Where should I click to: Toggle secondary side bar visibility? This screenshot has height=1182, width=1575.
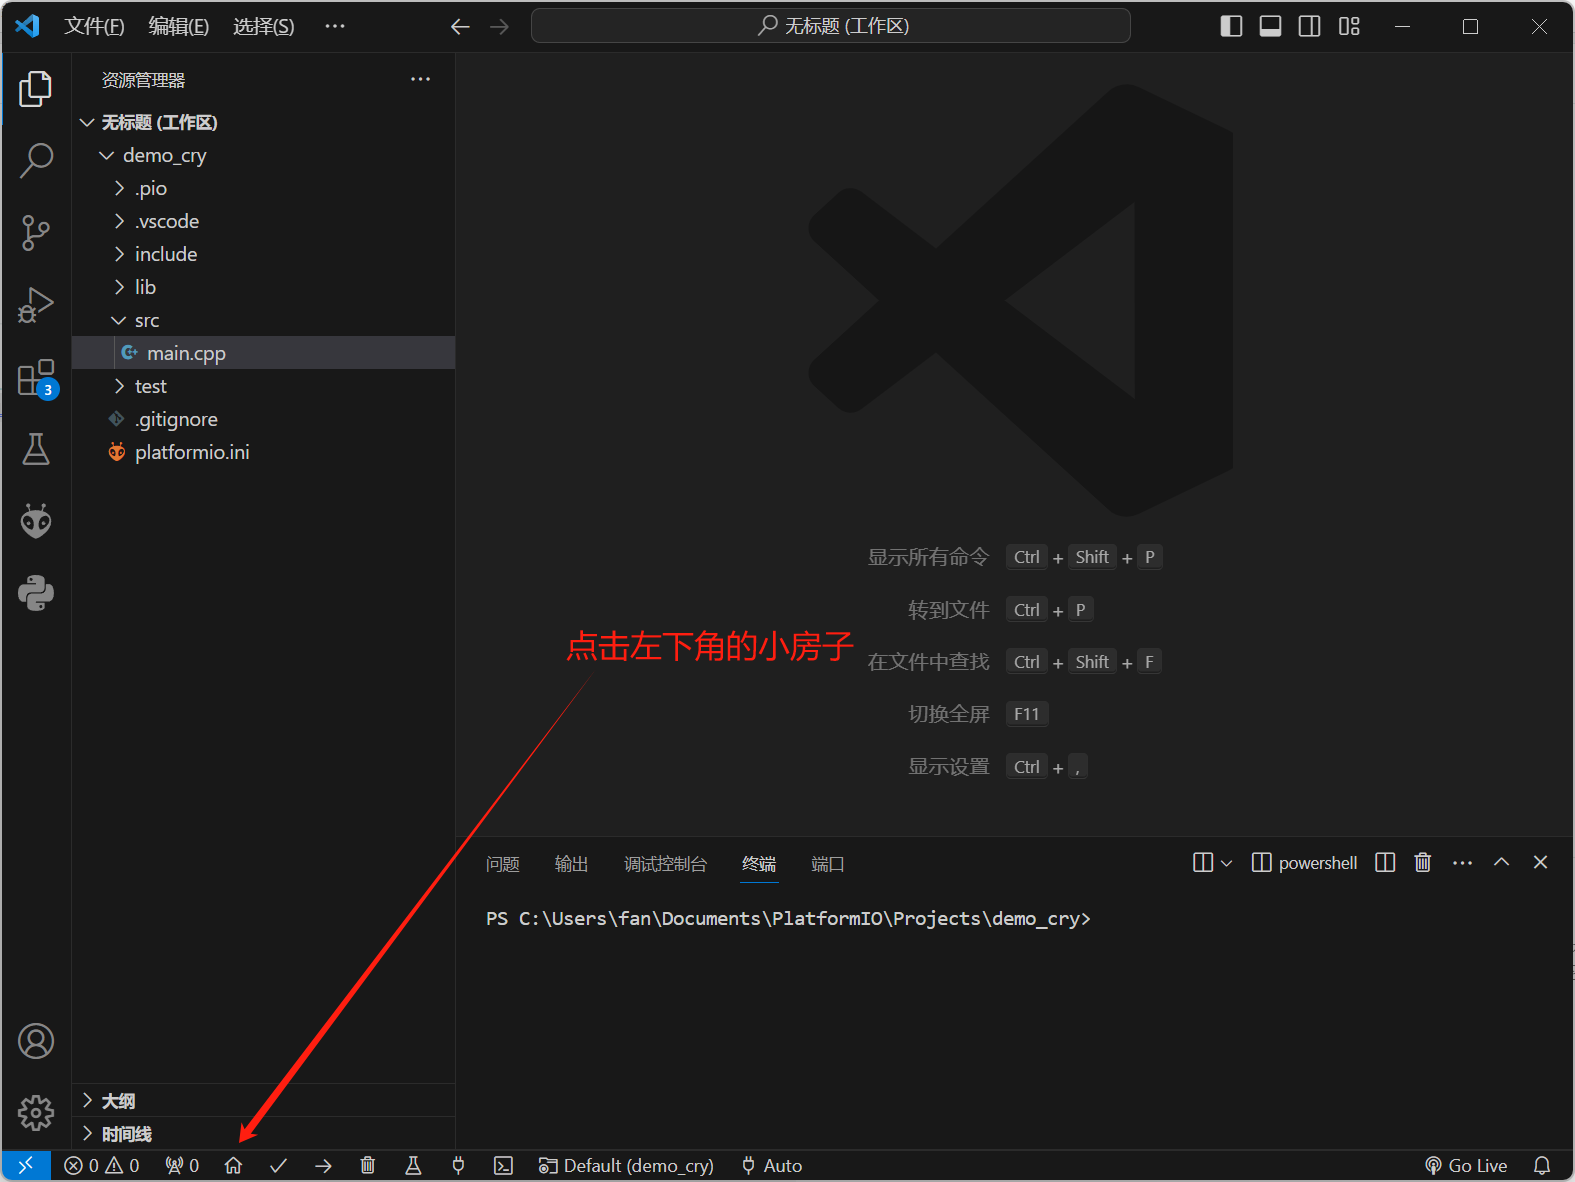click(1309, 26)
